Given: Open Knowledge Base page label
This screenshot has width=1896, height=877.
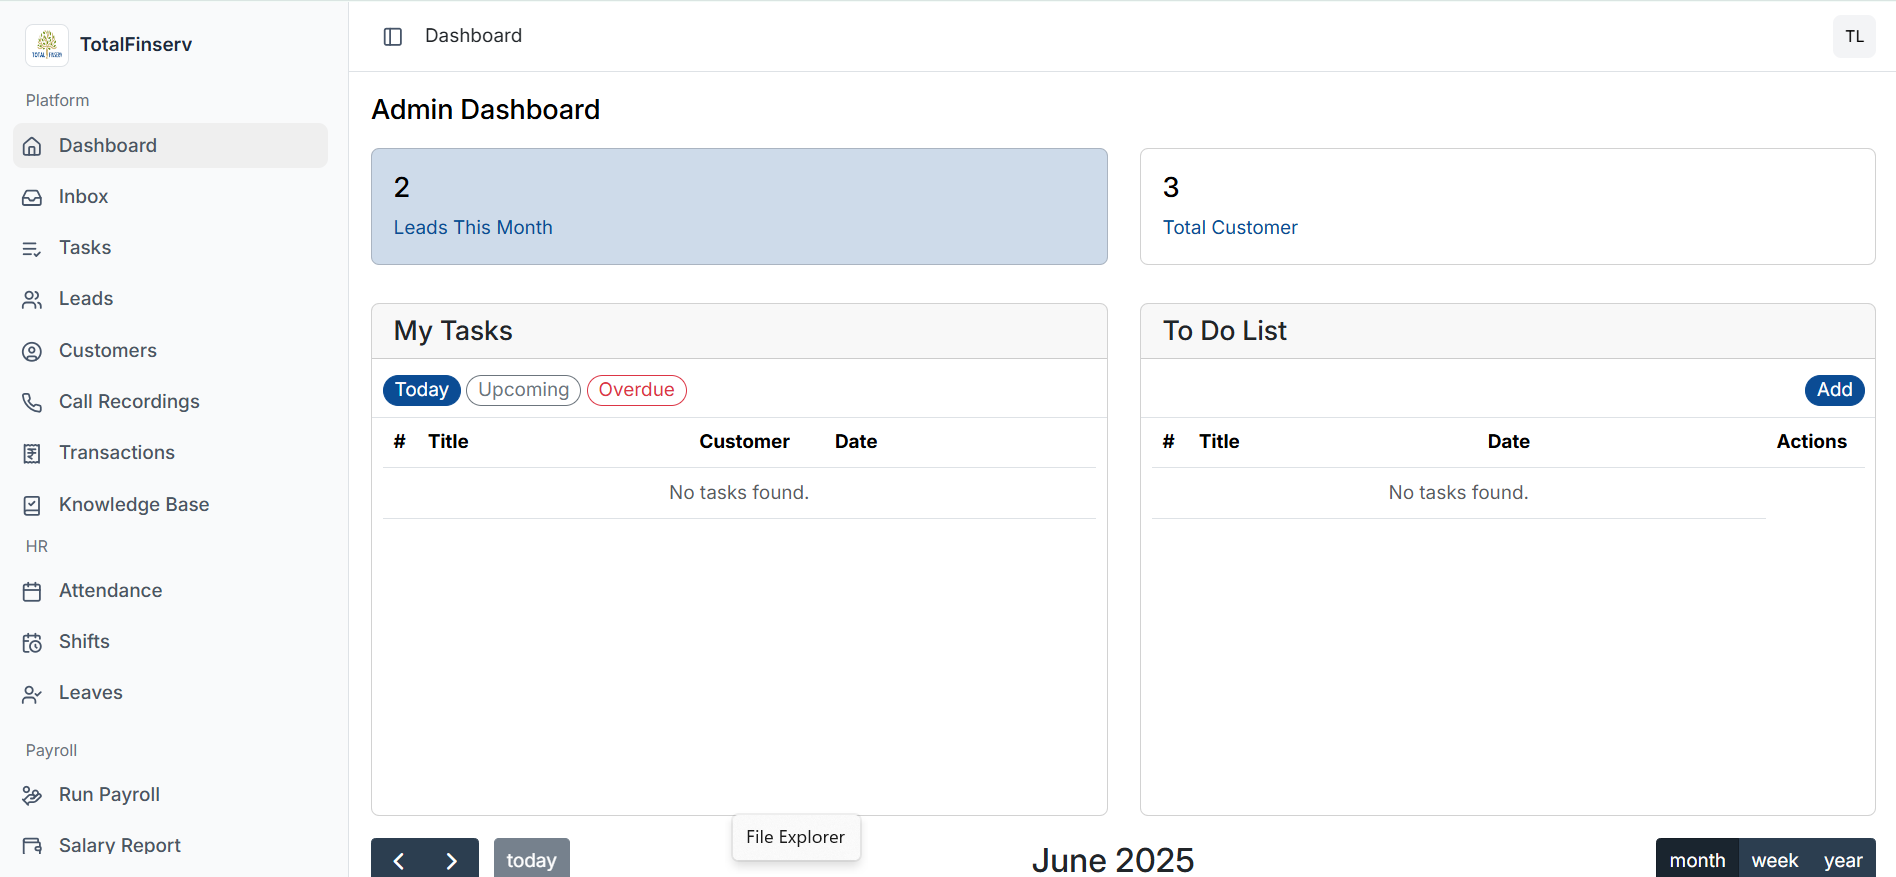Looking at the screenshot, I should (134, 505).
